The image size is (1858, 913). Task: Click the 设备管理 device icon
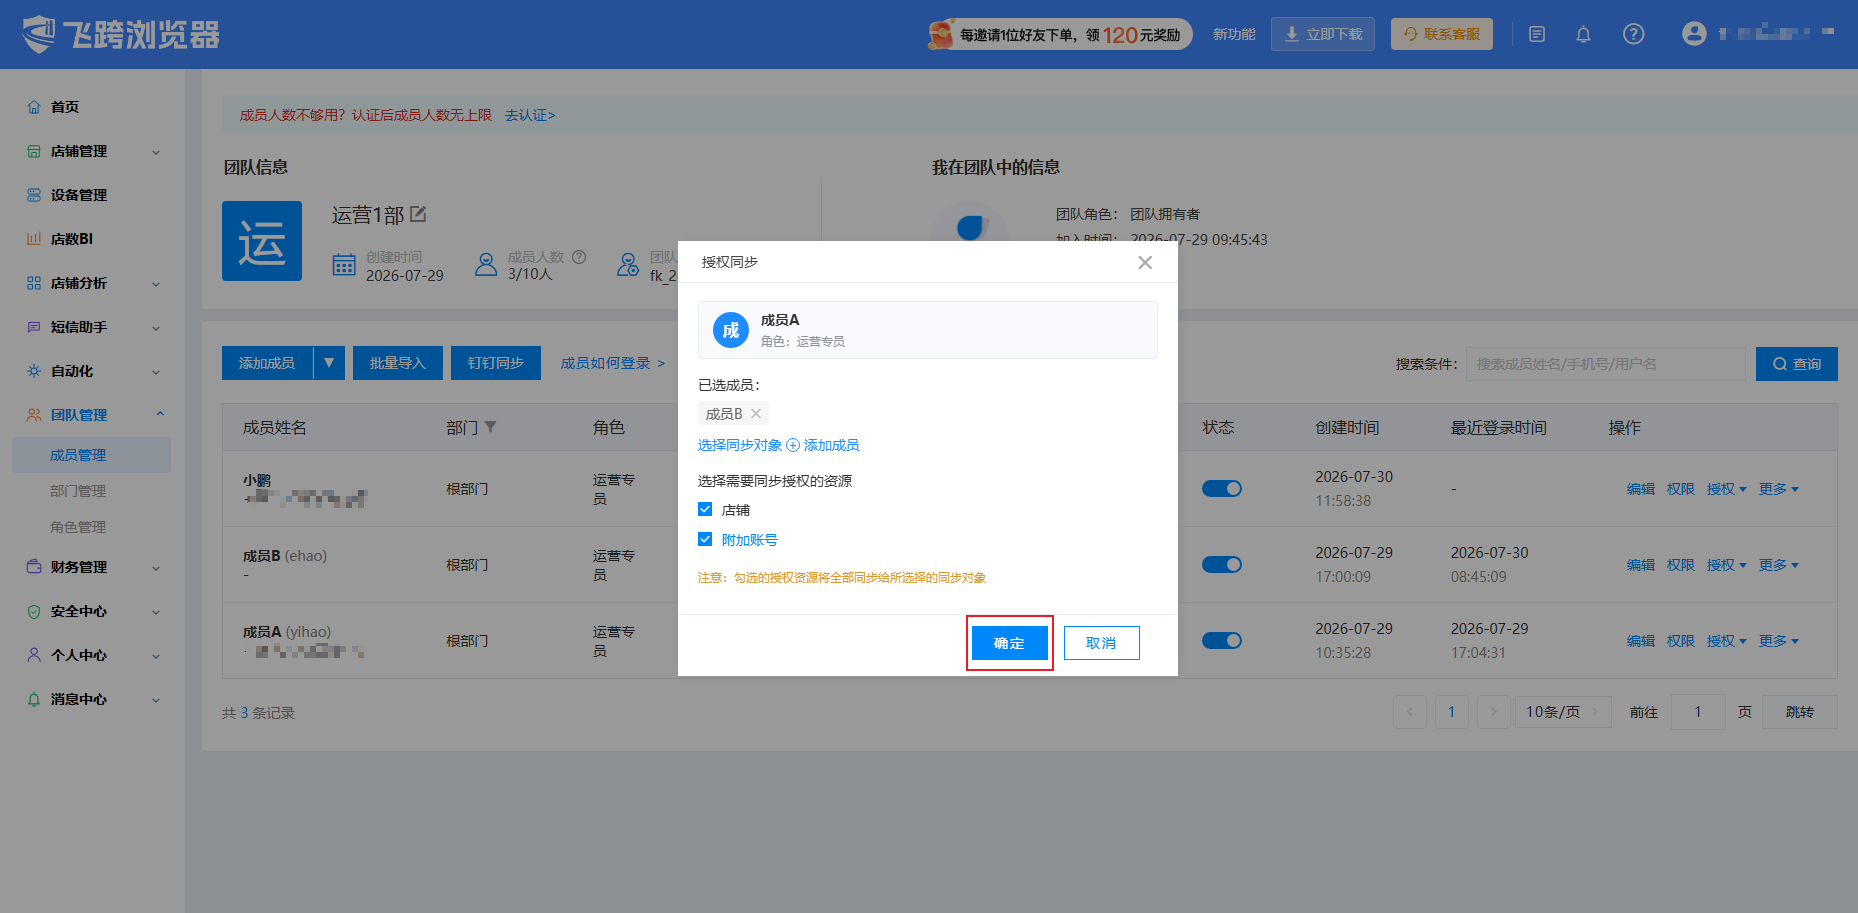[34, 195]
